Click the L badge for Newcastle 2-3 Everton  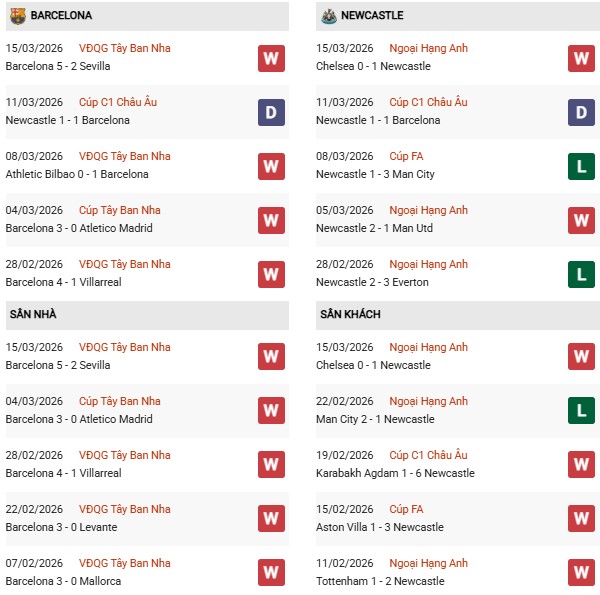click(581, 274)
